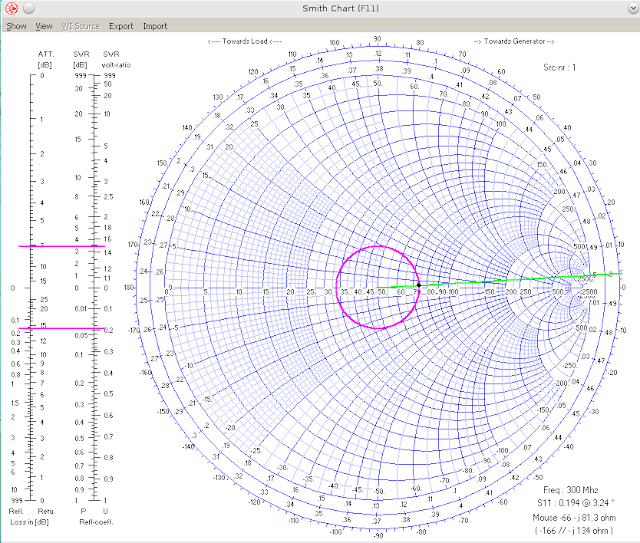Click the round gray title bar button
Image resolution: width=640 pixels, height=543 pixels.
[x=29, y=8]
